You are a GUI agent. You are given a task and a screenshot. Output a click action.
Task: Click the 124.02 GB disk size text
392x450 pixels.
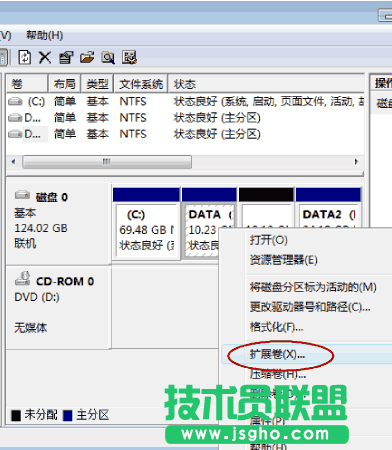point(41,228)
